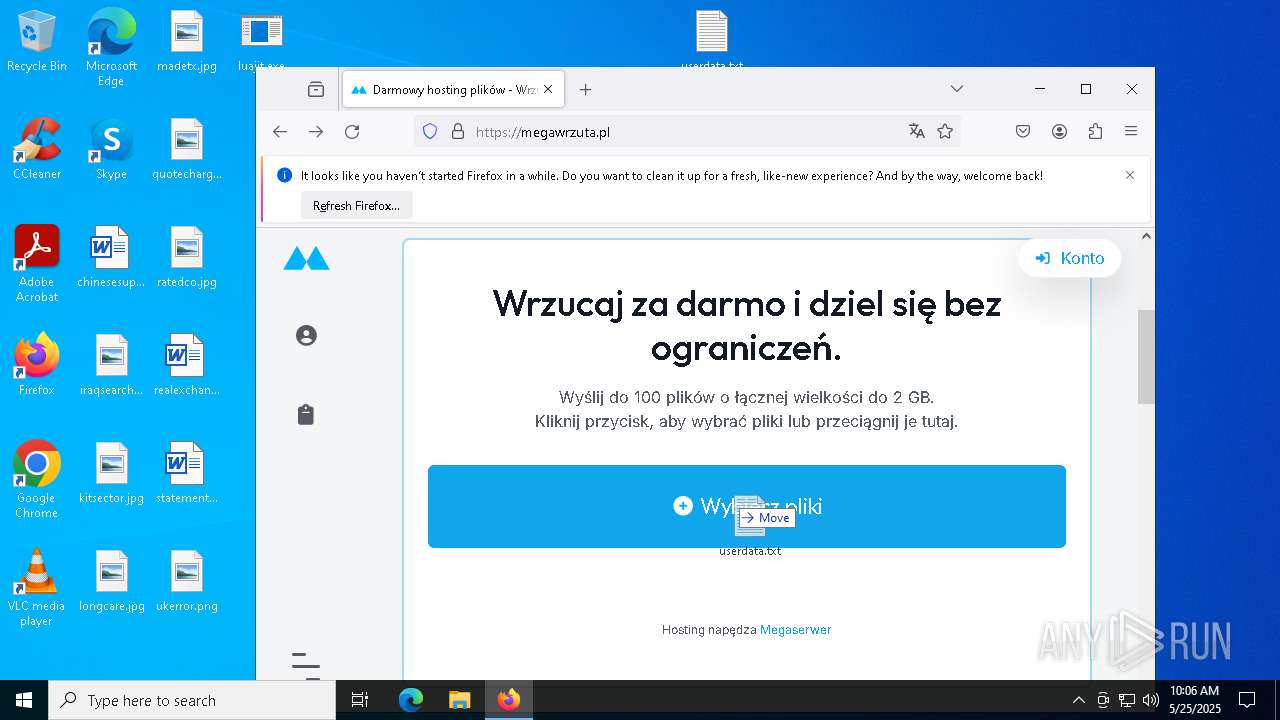Close the Darmowy hosting plików tab
The width and height of the screenshot is (1280, 720).
548,89
